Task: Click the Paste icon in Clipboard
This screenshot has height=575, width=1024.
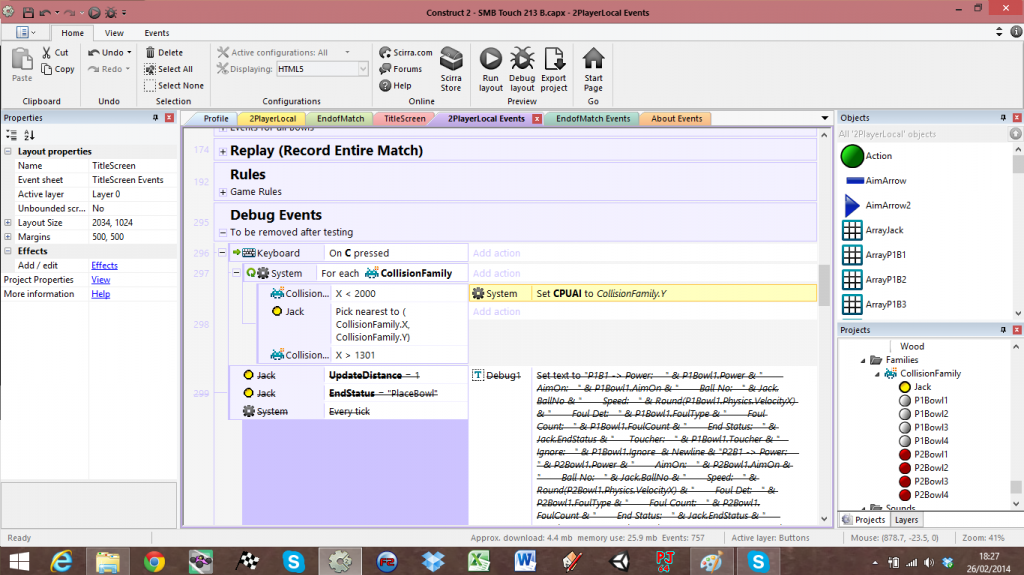Action: pos(22,64)
